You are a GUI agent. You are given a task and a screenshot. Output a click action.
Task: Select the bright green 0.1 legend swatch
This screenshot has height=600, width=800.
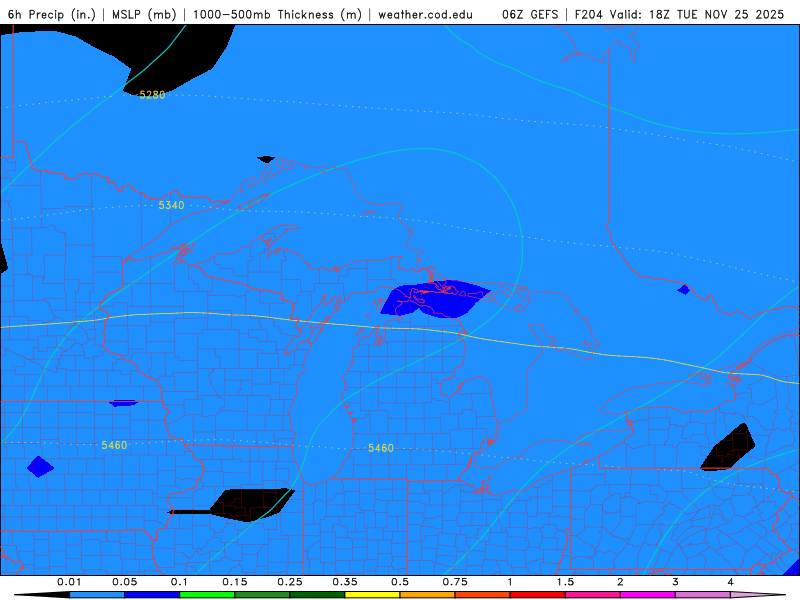(x=207, y=595)
